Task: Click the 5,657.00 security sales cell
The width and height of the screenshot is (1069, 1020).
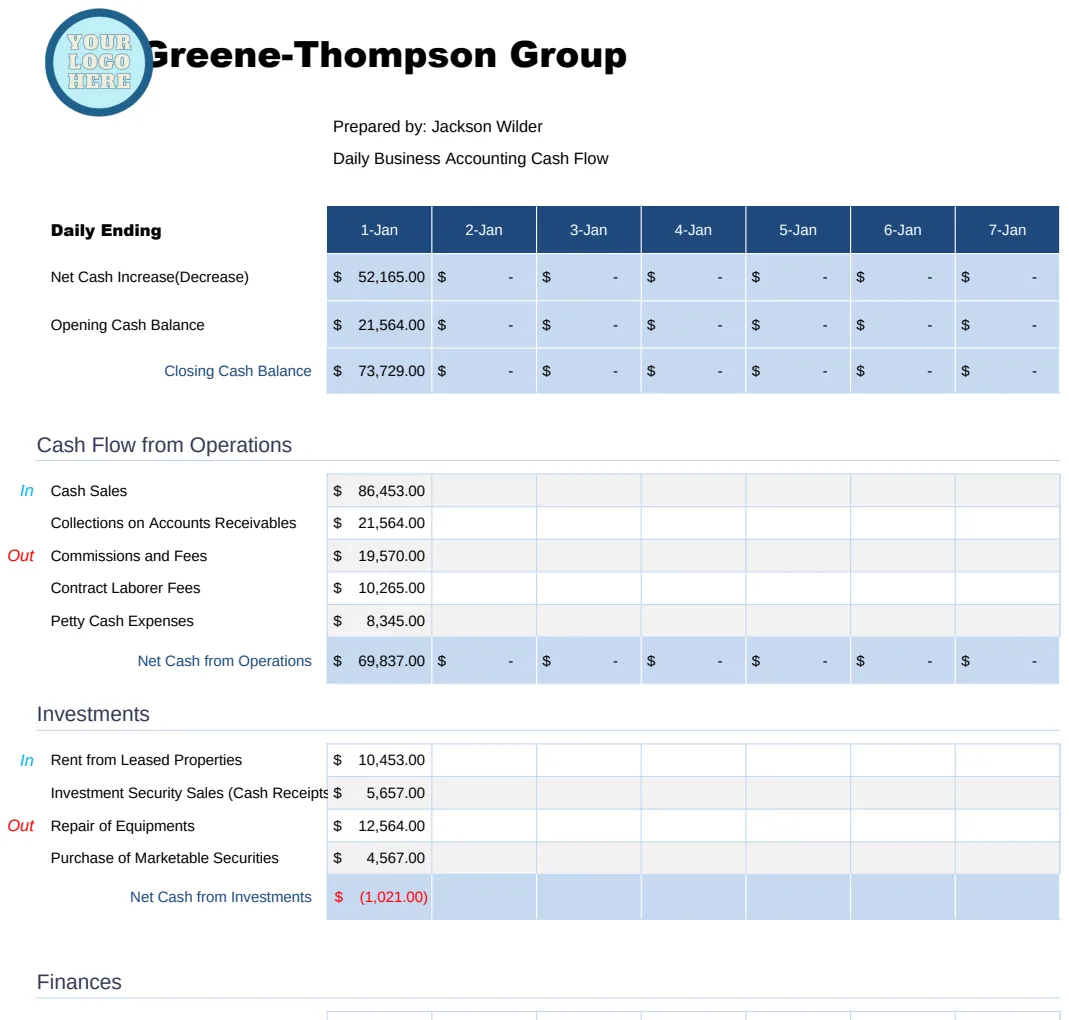Action: tap(379, 793)
